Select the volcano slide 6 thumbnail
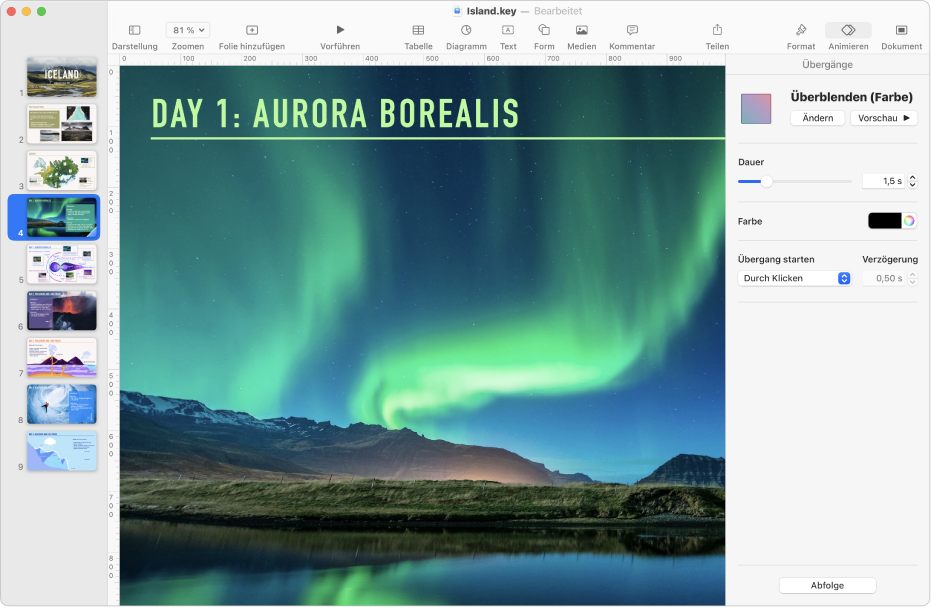Screen dimensions: 931x609 coord(62,310)
